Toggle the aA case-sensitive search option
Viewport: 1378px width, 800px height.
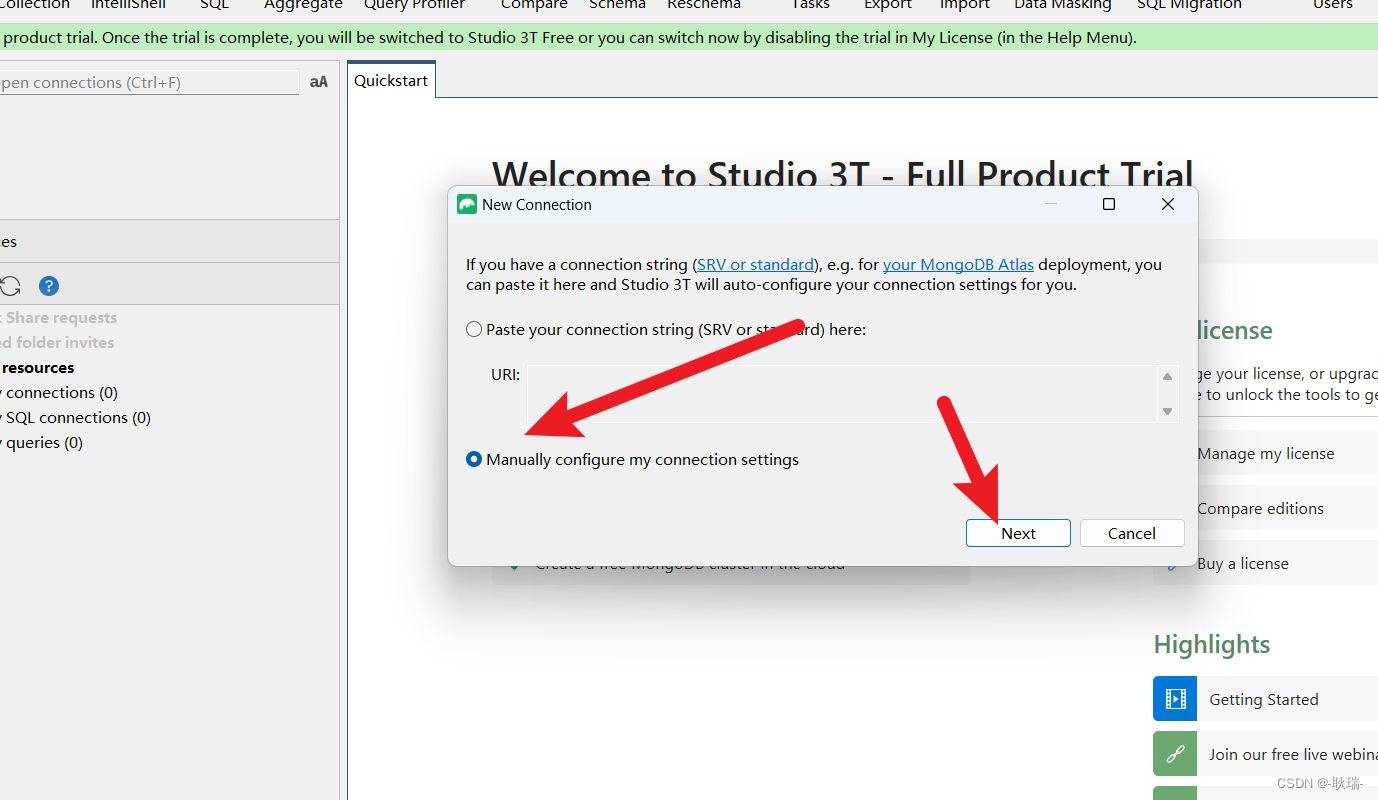pos(318,82)
